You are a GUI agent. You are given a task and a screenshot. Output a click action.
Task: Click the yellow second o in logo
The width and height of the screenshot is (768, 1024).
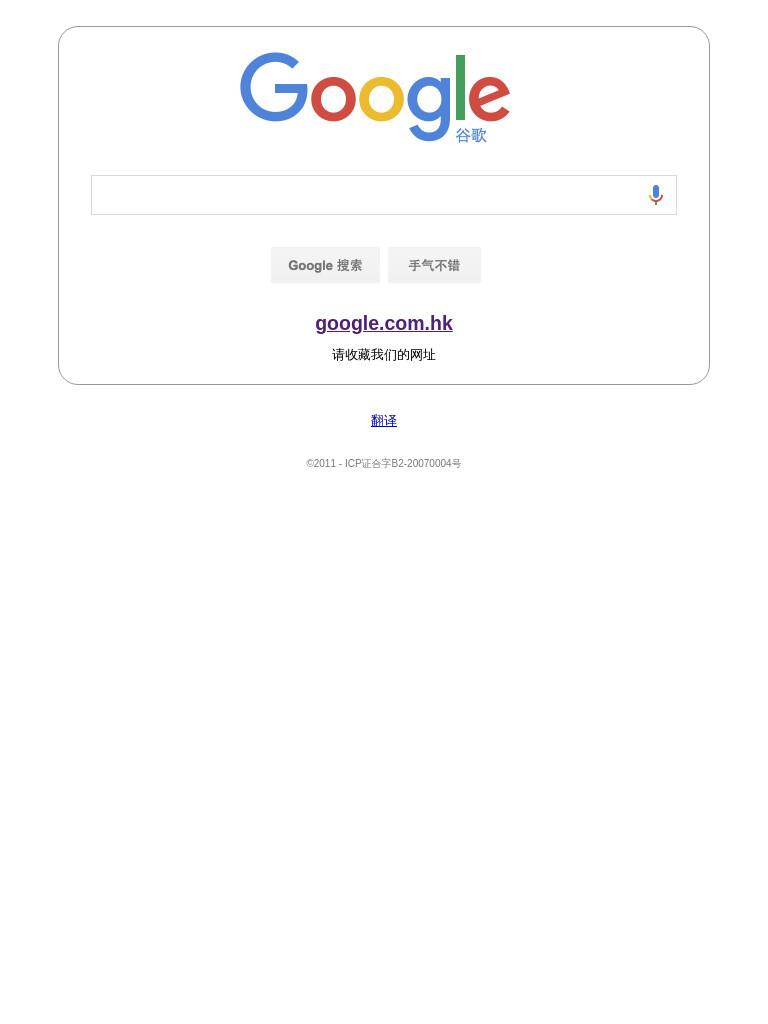[381, 99]
